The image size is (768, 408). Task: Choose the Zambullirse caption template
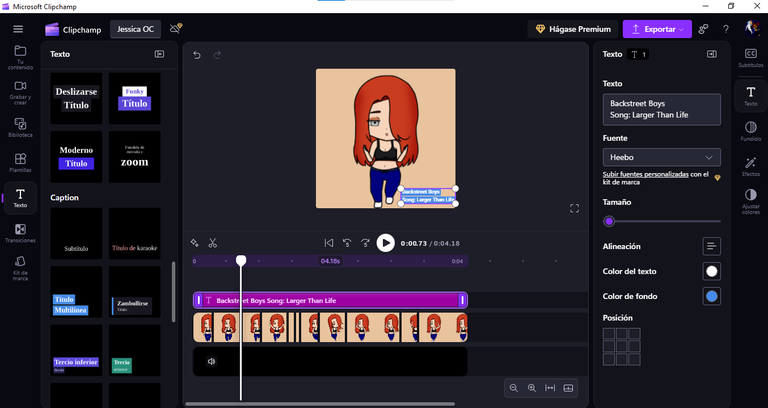(135, 292)
